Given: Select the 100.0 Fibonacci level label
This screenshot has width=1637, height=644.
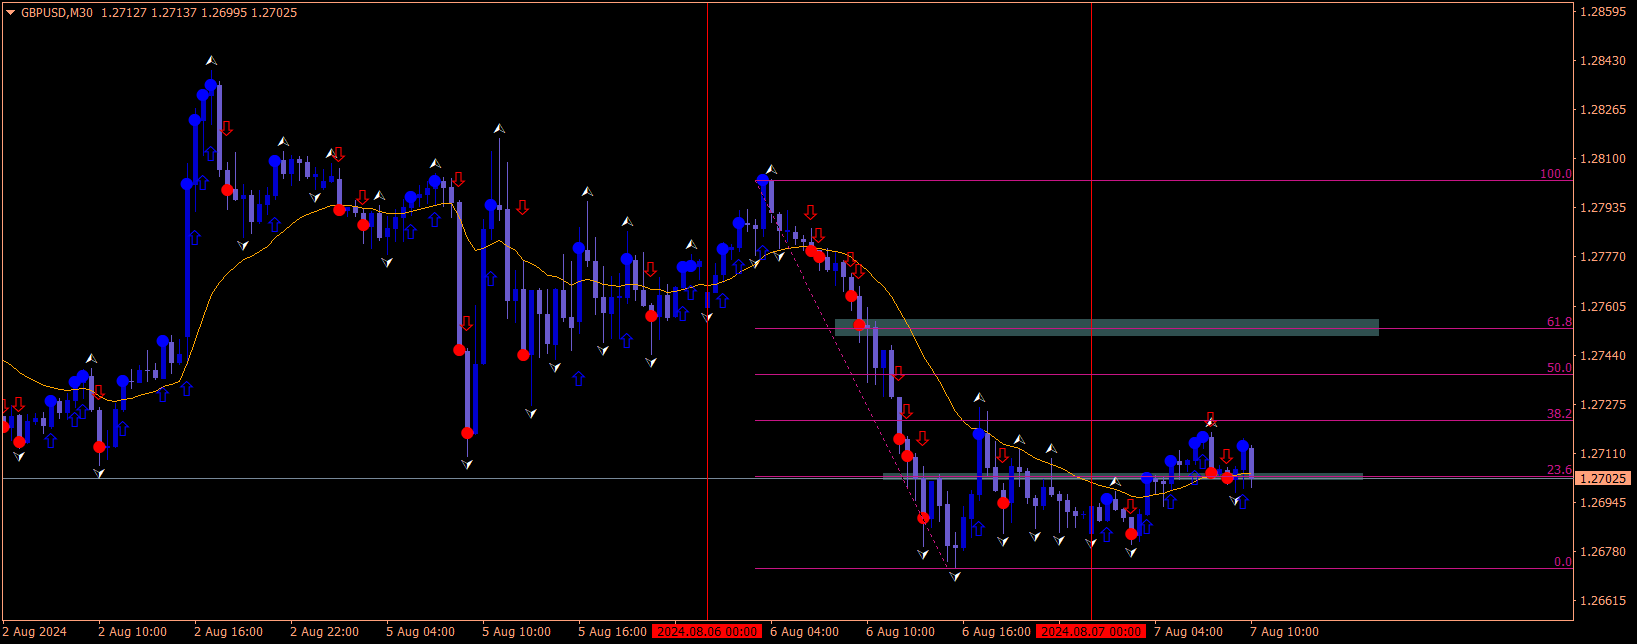Looking at the screenshot, I should (1556, 174).
